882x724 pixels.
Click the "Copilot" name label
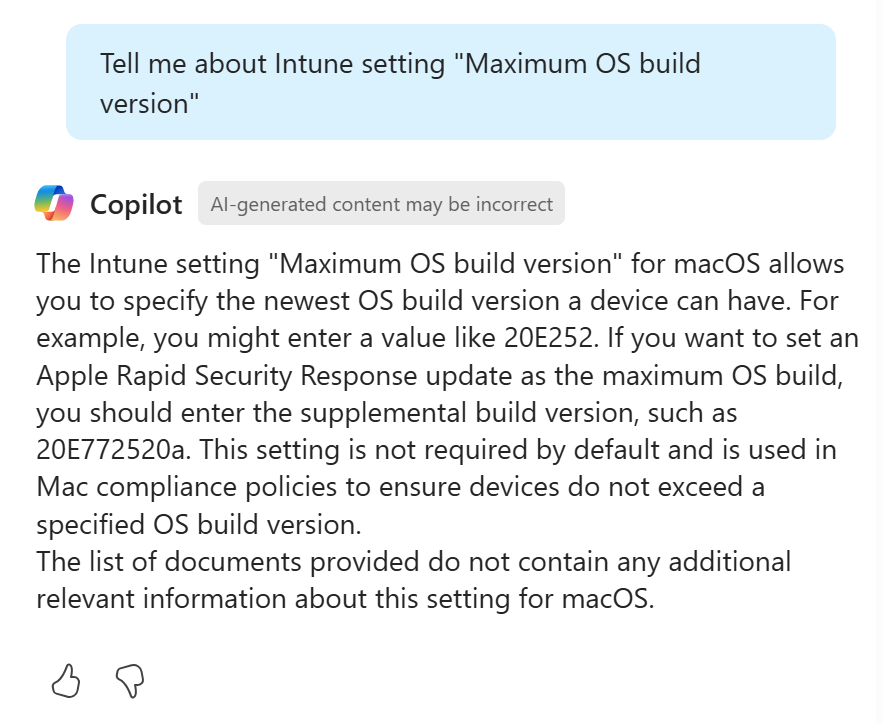coord(136,204)
